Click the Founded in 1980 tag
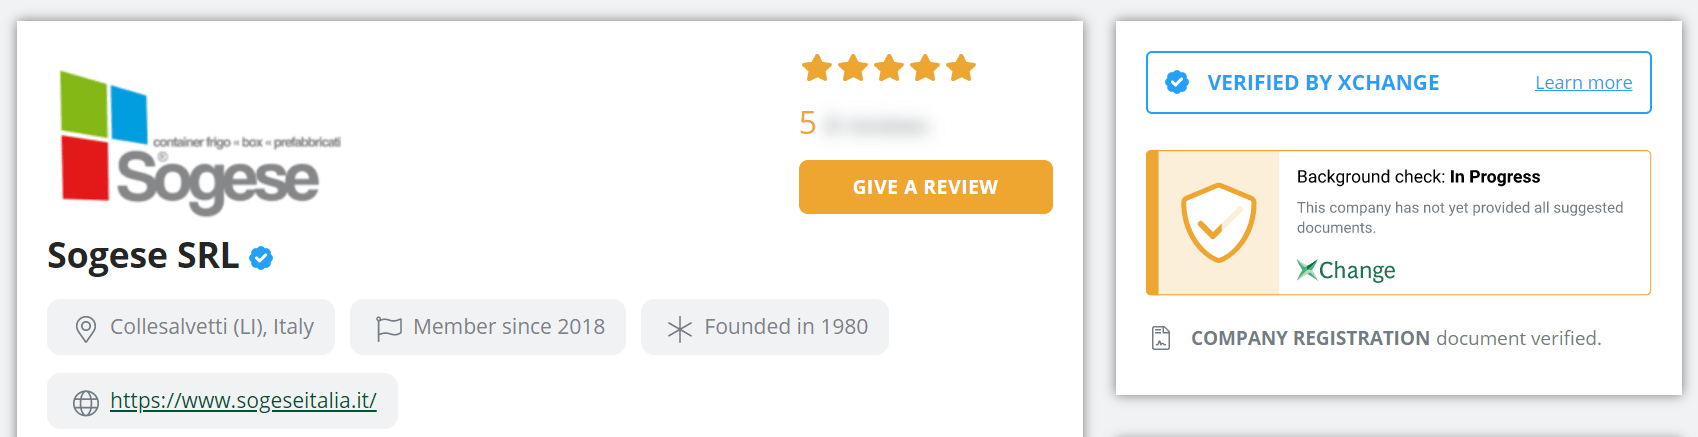The height and width of the screenshot is (437, 1698). 765,327
